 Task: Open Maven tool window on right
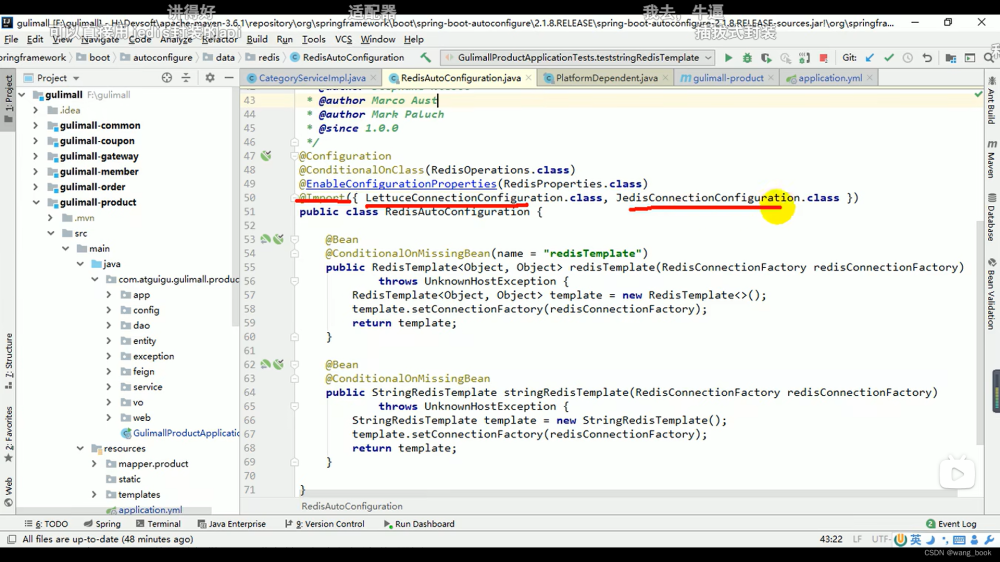coord(992,159)
